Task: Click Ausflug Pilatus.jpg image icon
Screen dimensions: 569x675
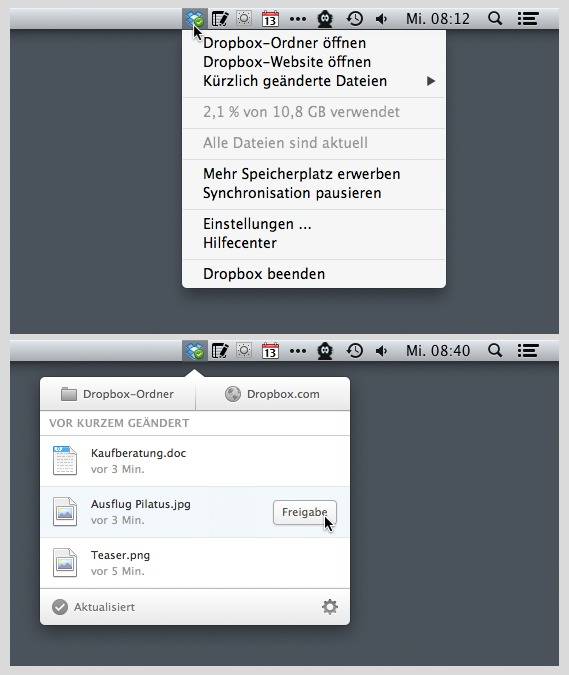Action: tap(65, 511)
